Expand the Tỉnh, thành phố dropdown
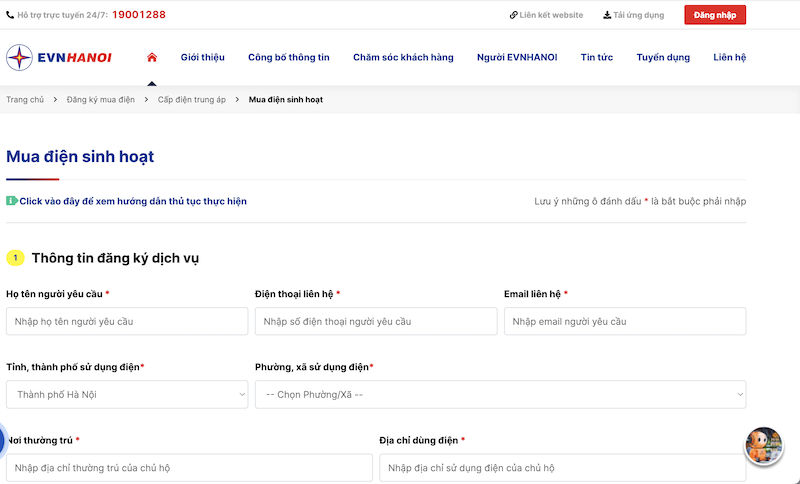 [127, 395]
